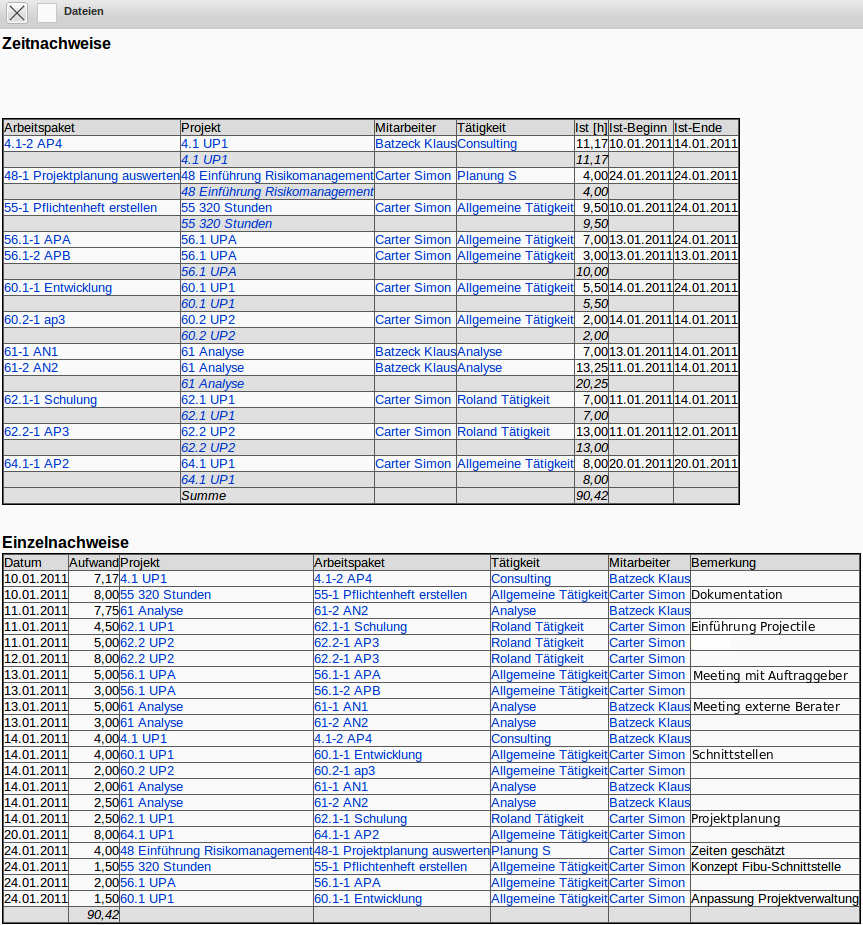This screenshot has height=925, width=863.
Task: Click the Bemerkung column header
Action: [723, 563]
